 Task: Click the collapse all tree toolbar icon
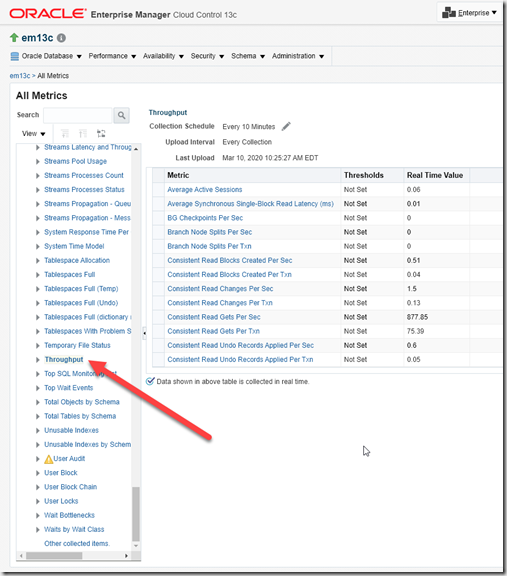[x=83, y=133]
